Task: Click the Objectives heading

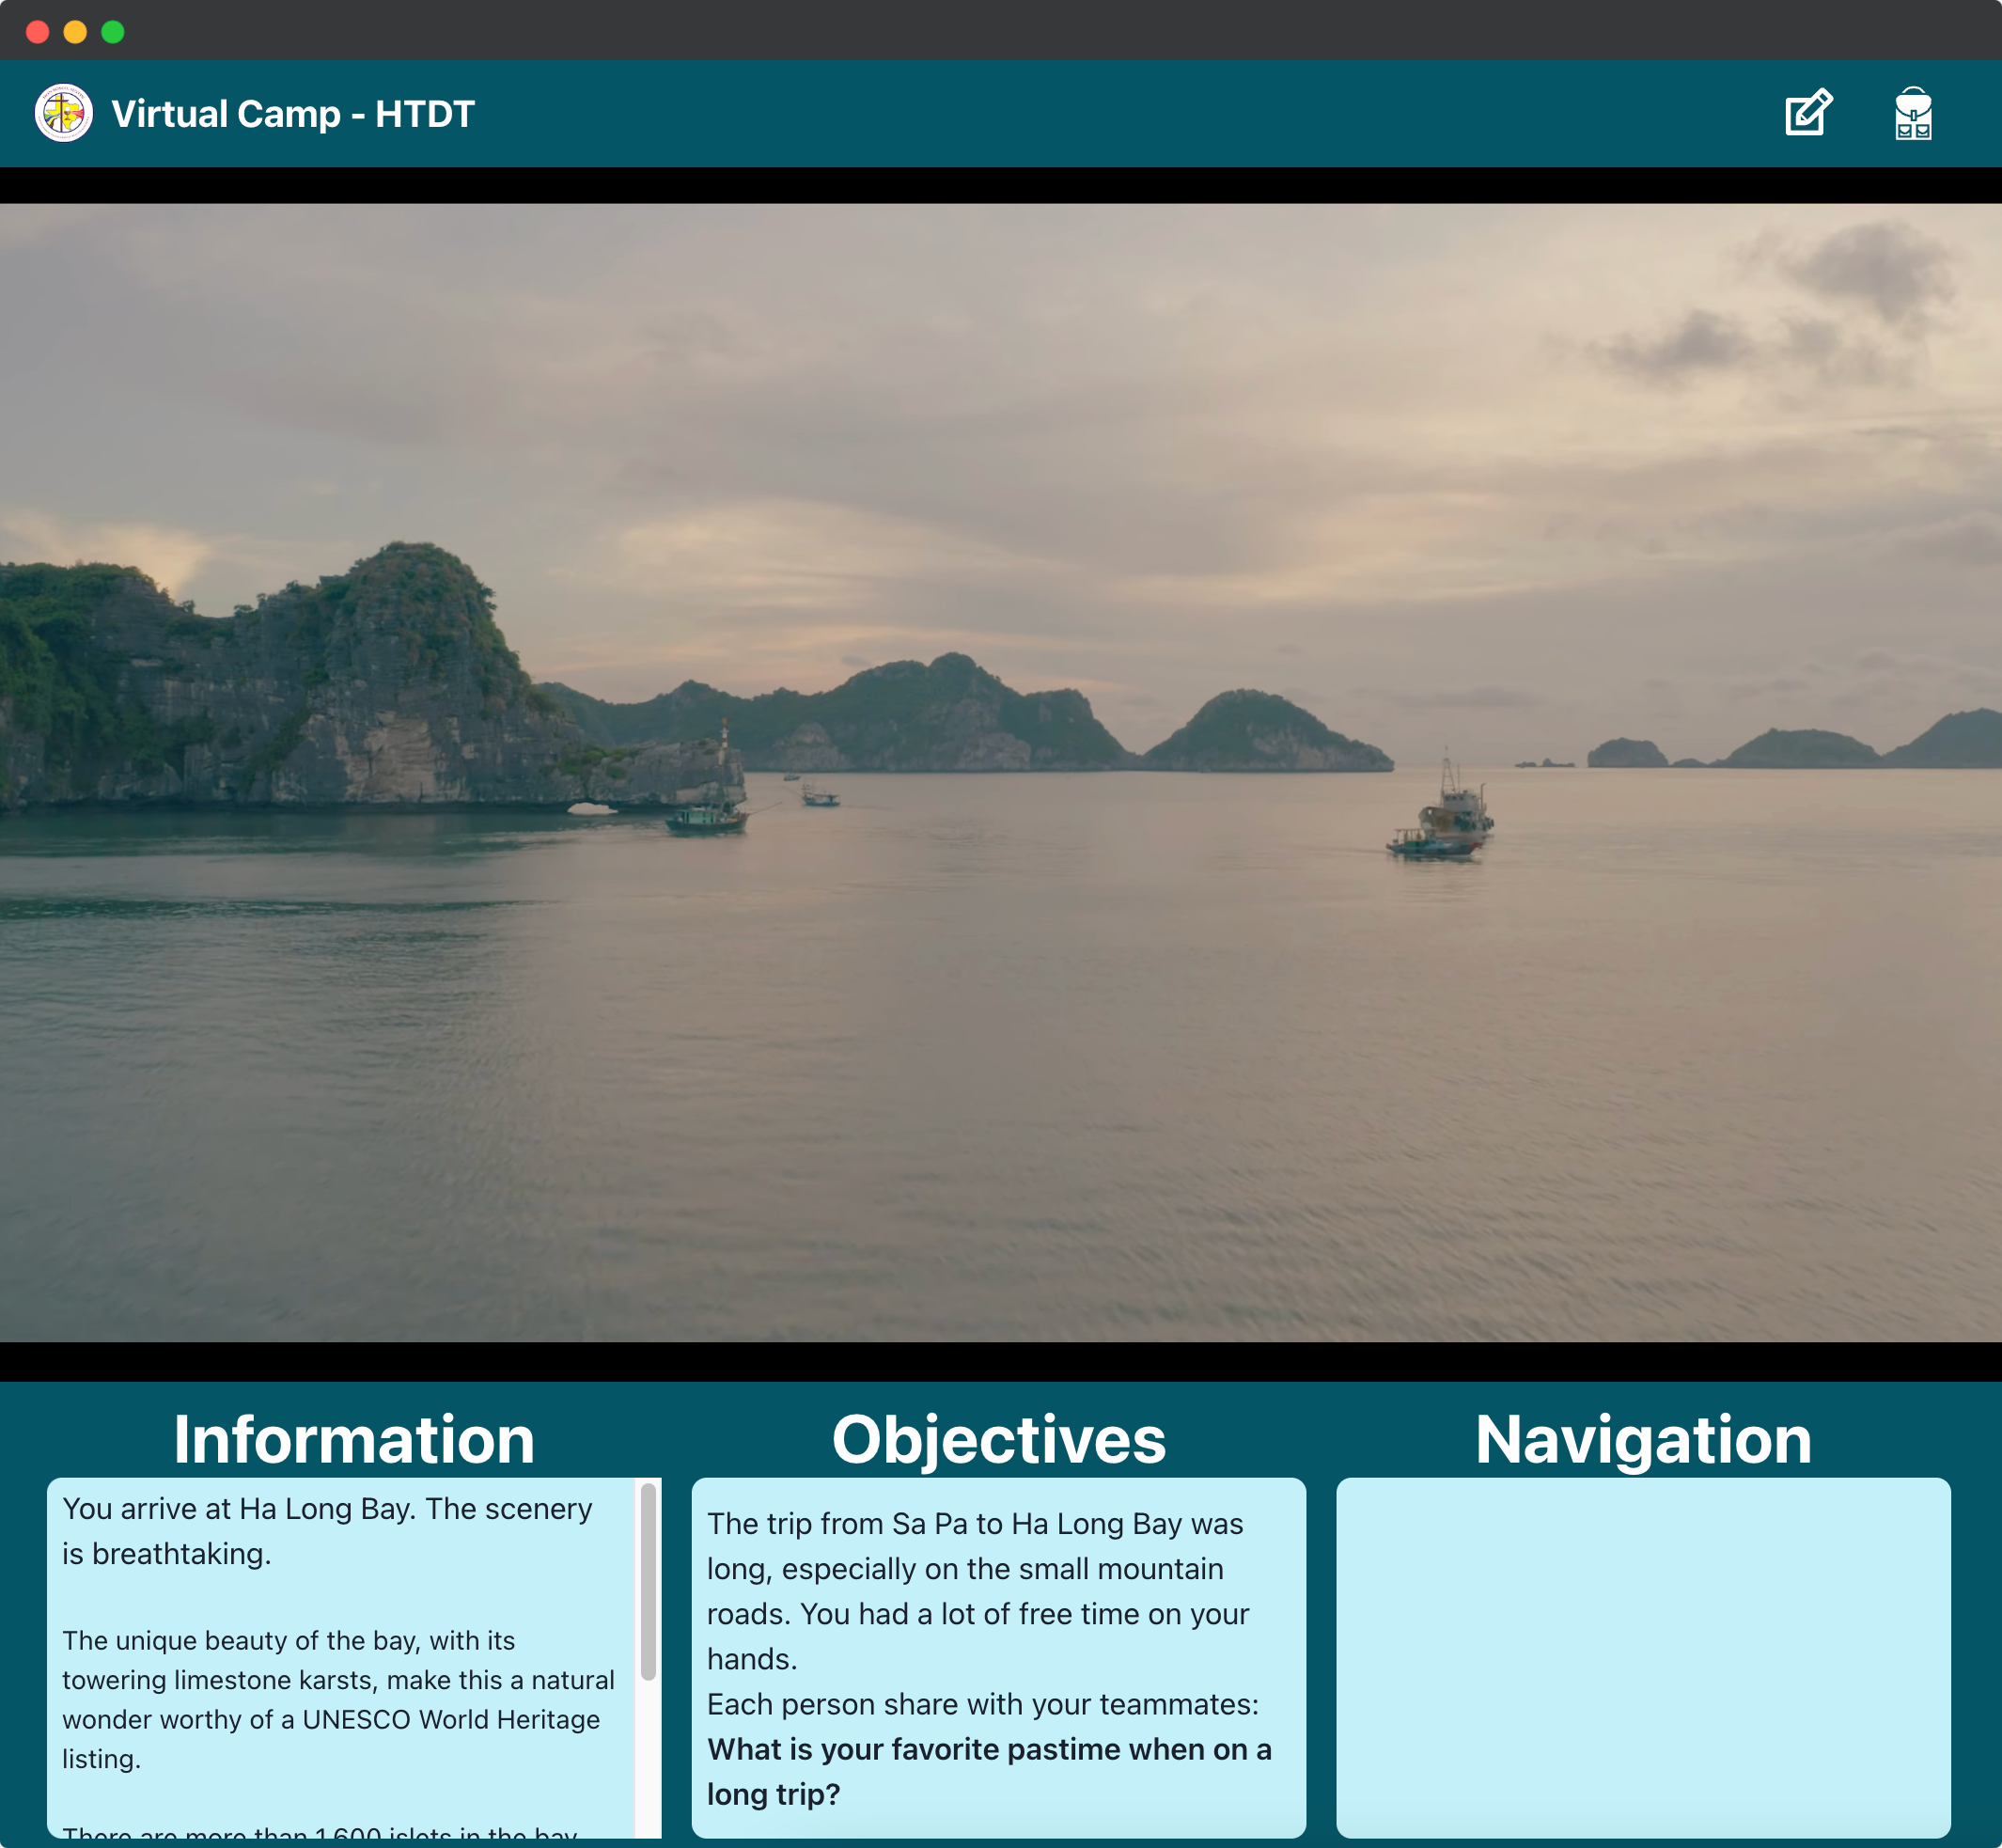Action: coord(999,1440)
